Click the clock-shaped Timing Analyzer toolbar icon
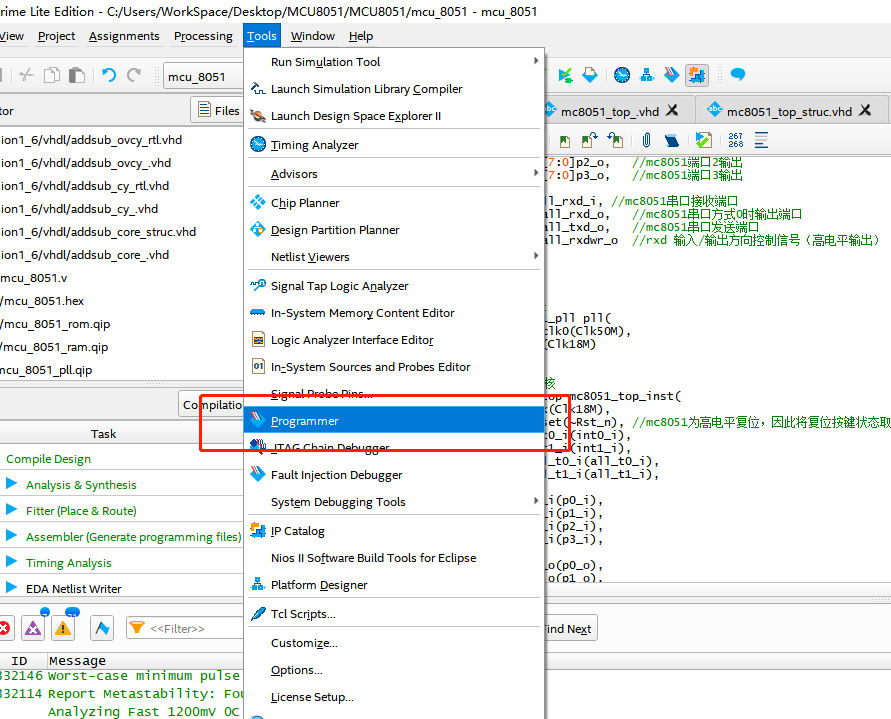Image resolution: width=891 pixels, height=719 pixels. (x=622, y=75)
